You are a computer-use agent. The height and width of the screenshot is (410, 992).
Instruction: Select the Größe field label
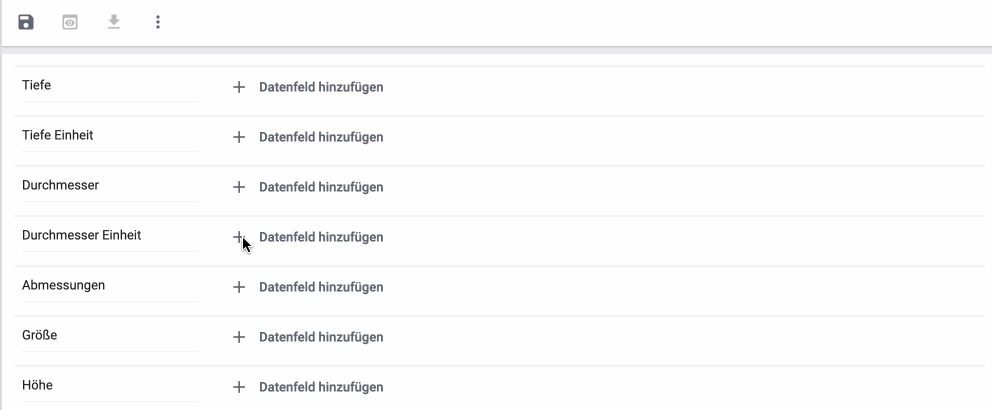tap(40, 335)
